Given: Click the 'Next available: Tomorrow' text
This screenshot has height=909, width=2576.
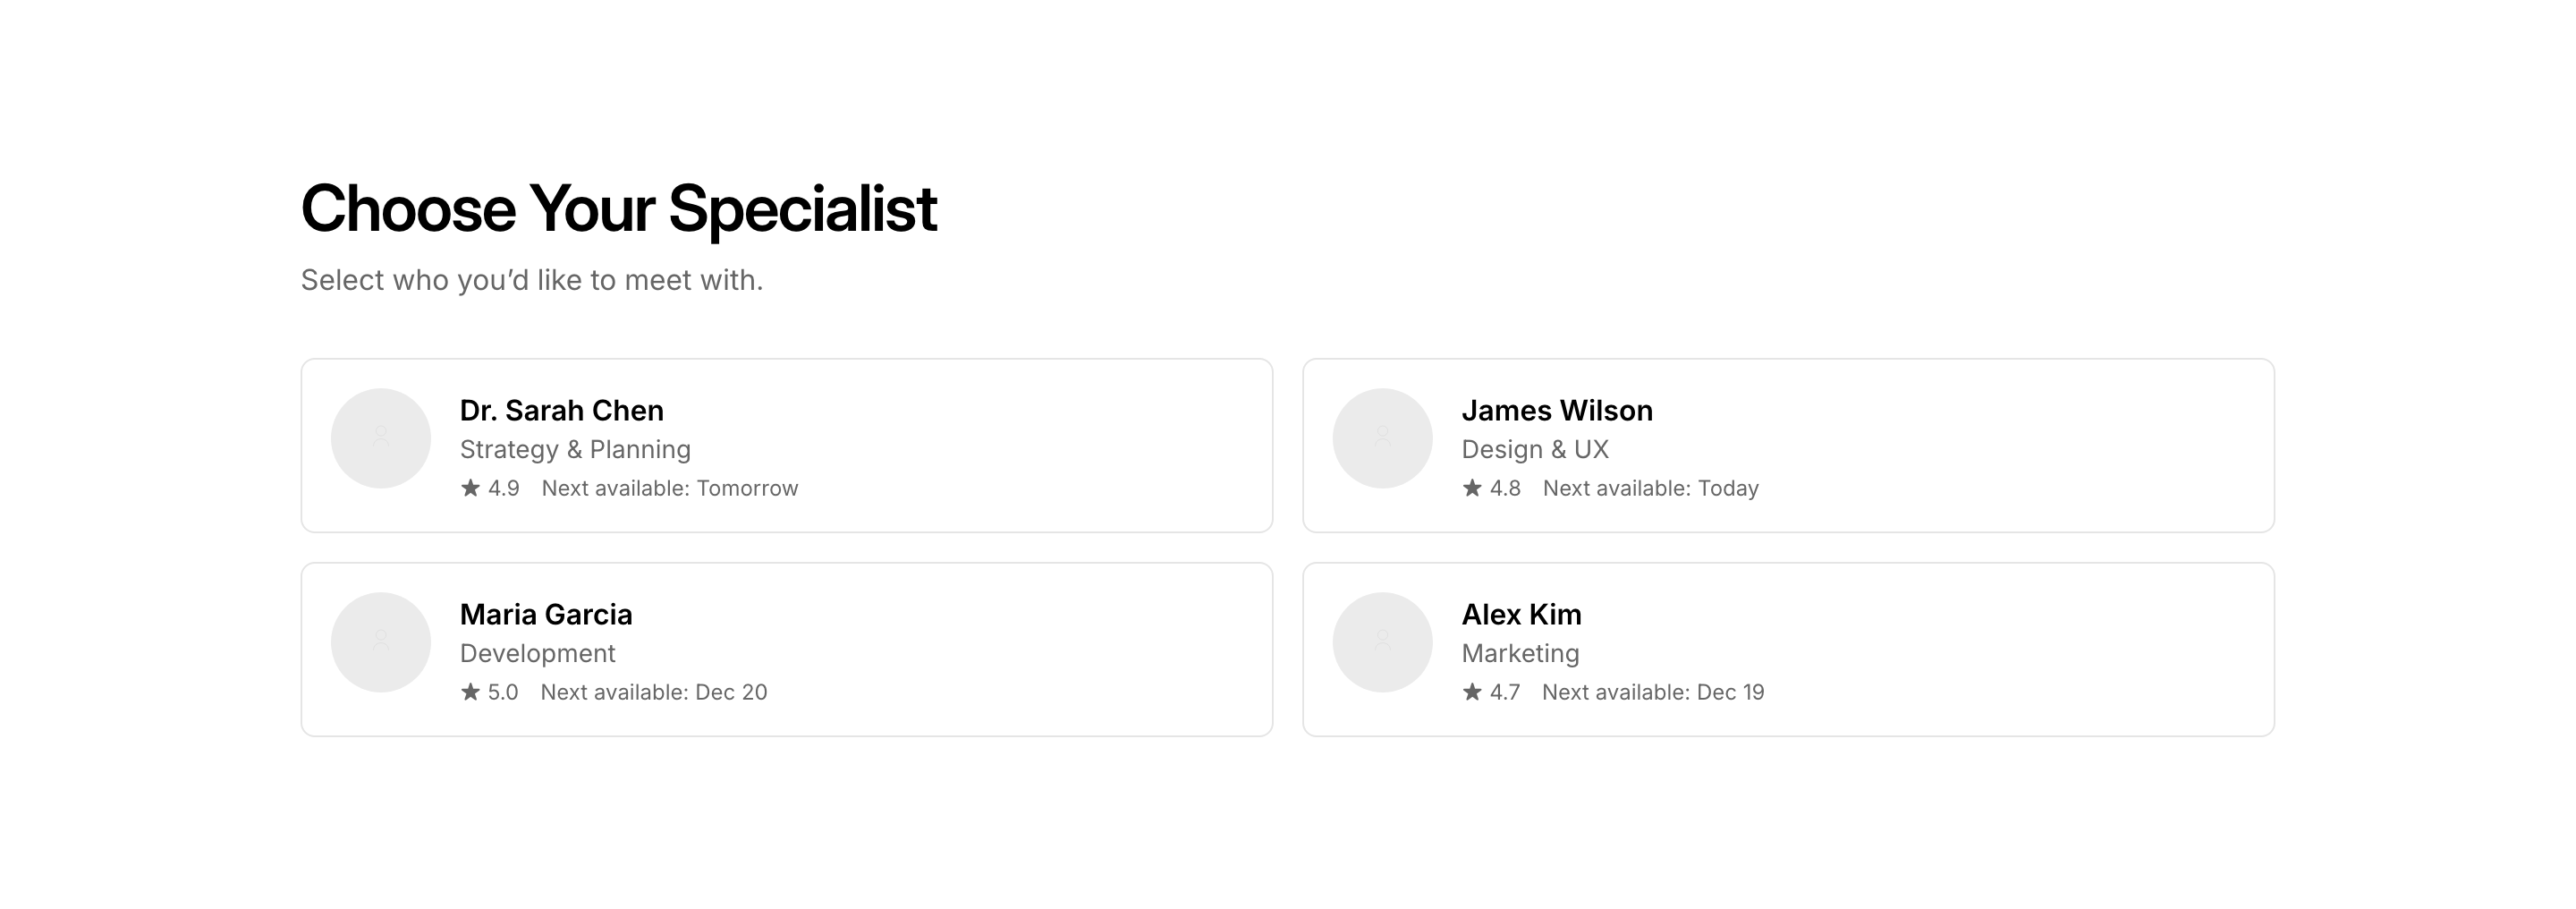Looking at the screenshot, I should [670, 489].
